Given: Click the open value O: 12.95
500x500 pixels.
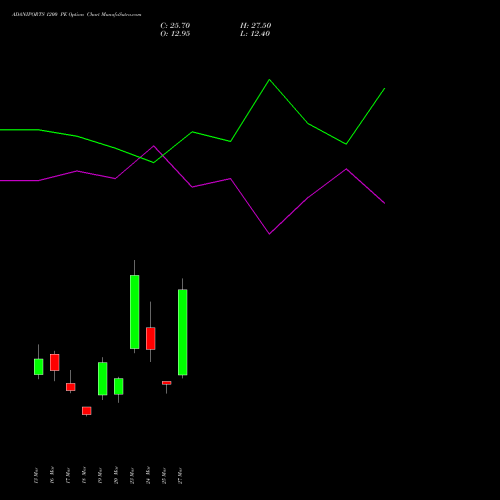Looking at the screenshot, I should [175, 34].
